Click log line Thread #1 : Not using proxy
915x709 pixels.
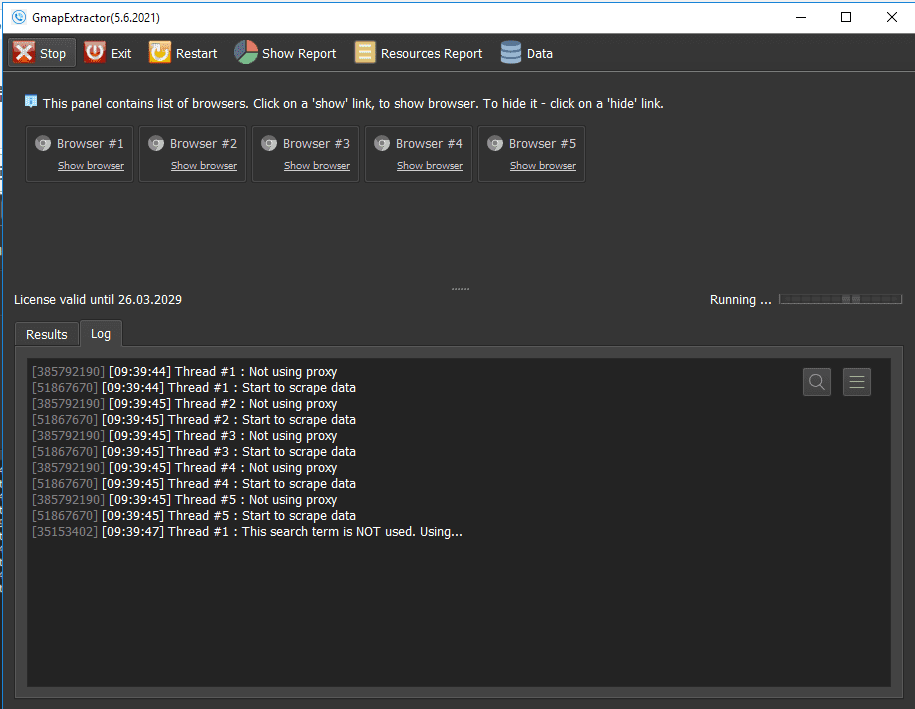[184, 372]
